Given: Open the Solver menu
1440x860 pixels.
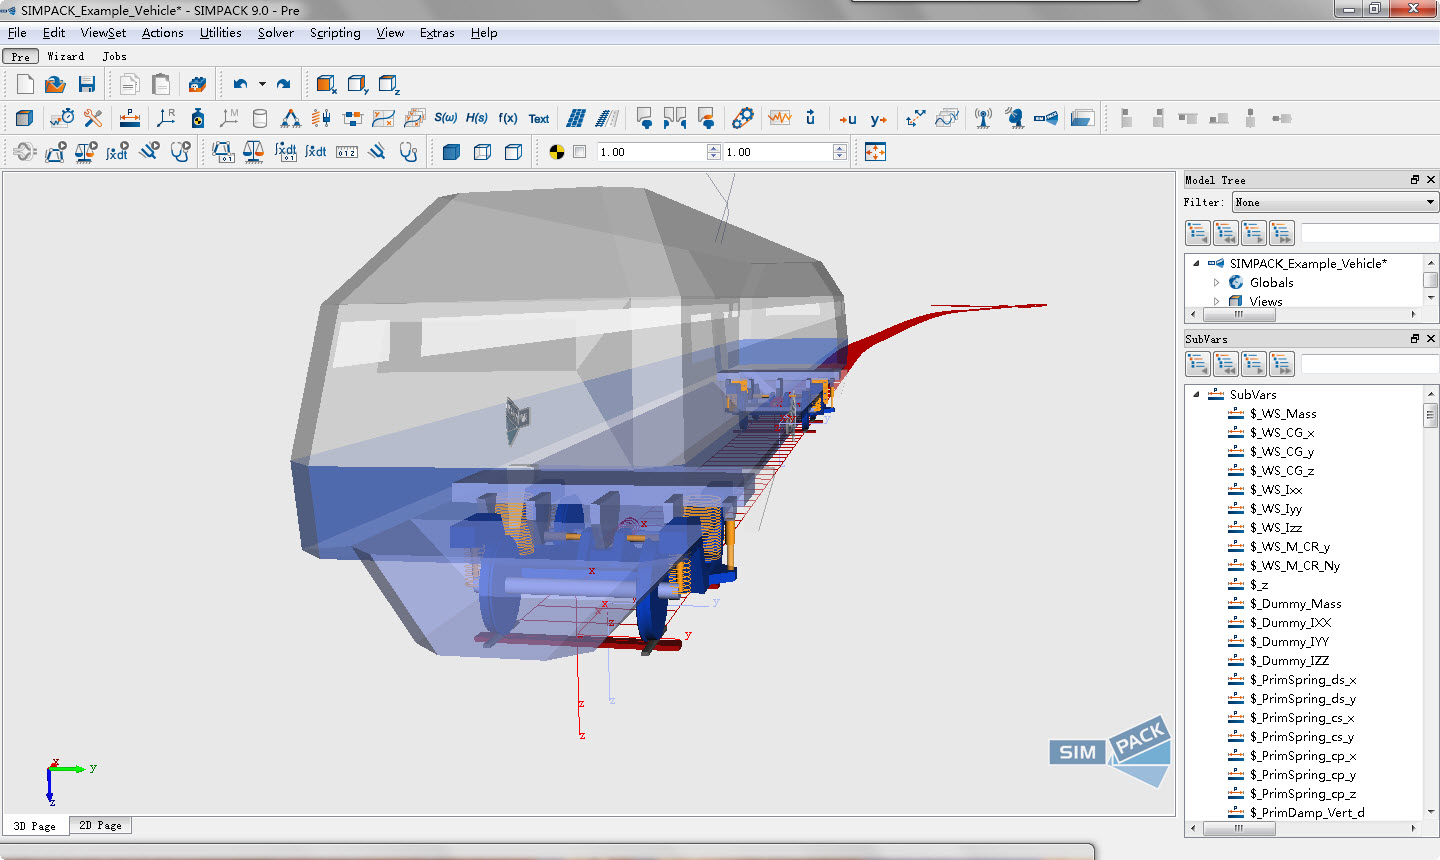Looking at the screenshot, I should (276, 33).
